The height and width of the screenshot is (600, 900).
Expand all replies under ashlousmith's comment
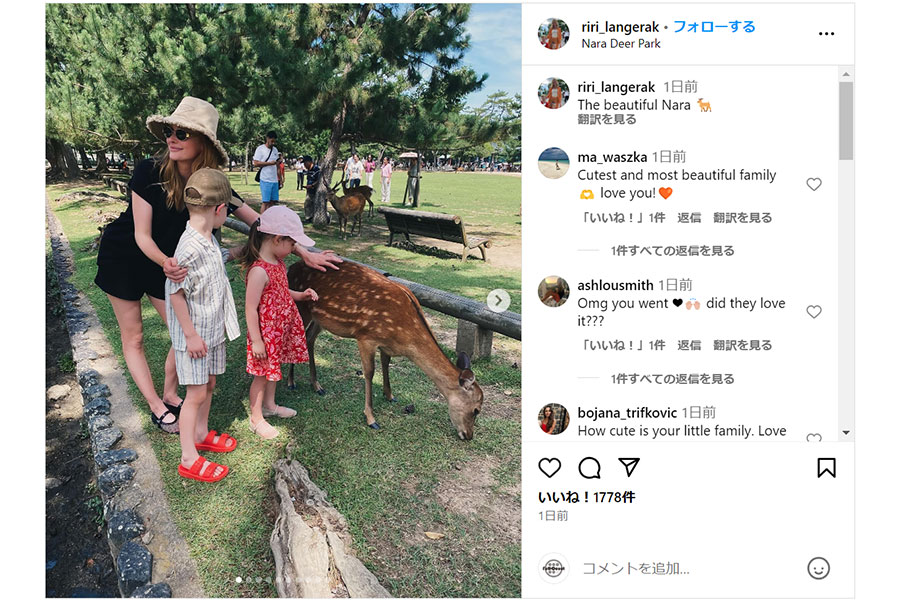[x=672, y=379]
